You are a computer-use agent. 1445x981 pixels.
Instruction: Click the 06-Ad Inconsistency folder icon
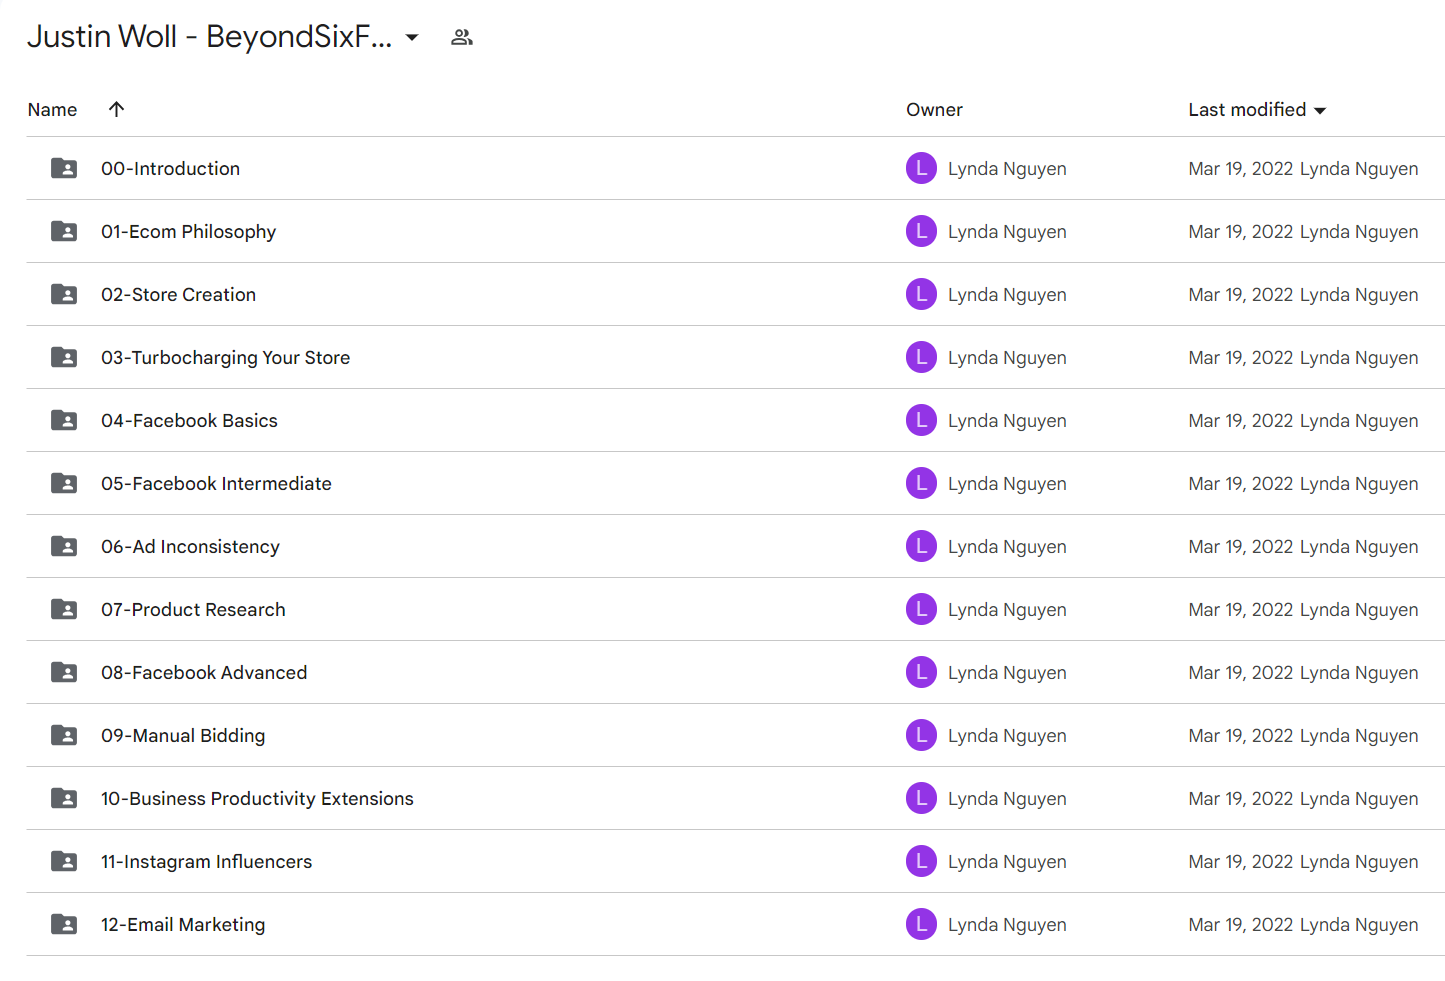tap(64, 546)
